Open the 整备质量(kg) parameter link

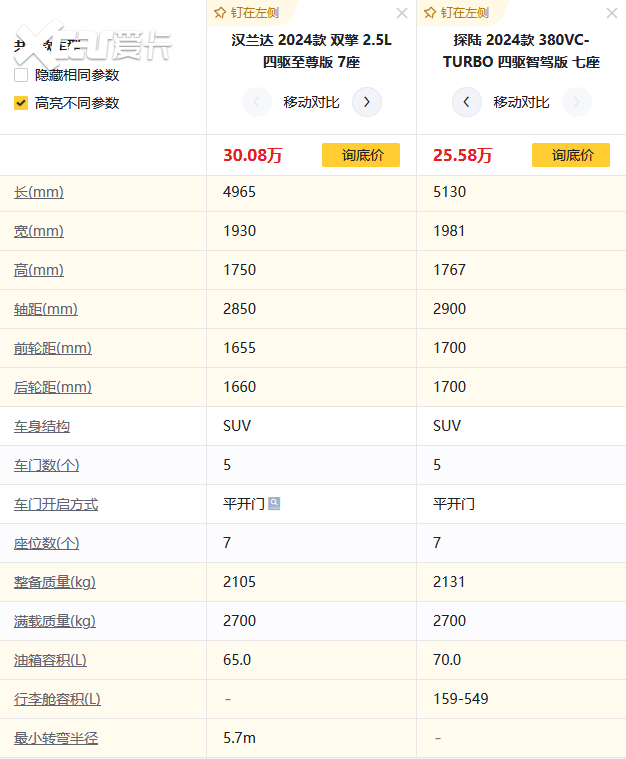55,582
